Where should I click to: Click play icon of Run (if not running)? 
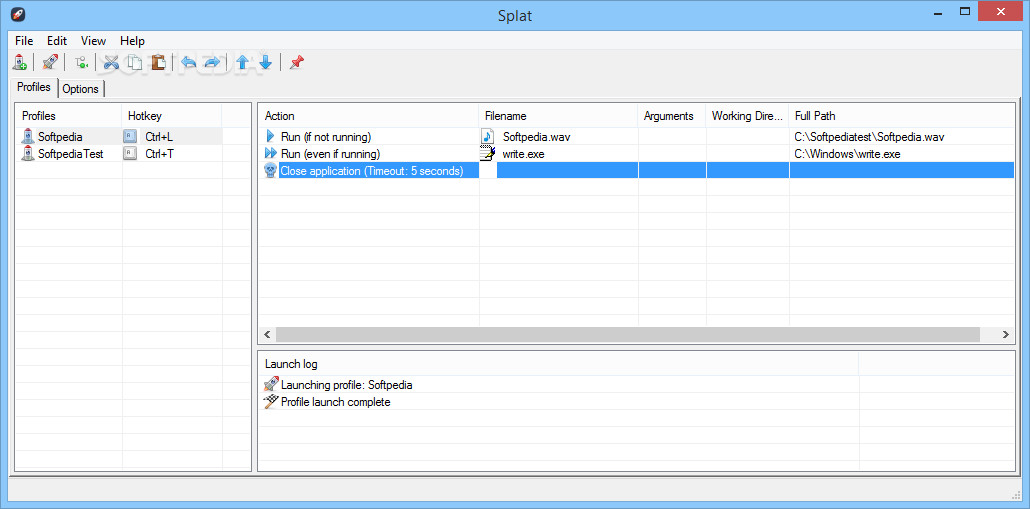coord(270,137)
